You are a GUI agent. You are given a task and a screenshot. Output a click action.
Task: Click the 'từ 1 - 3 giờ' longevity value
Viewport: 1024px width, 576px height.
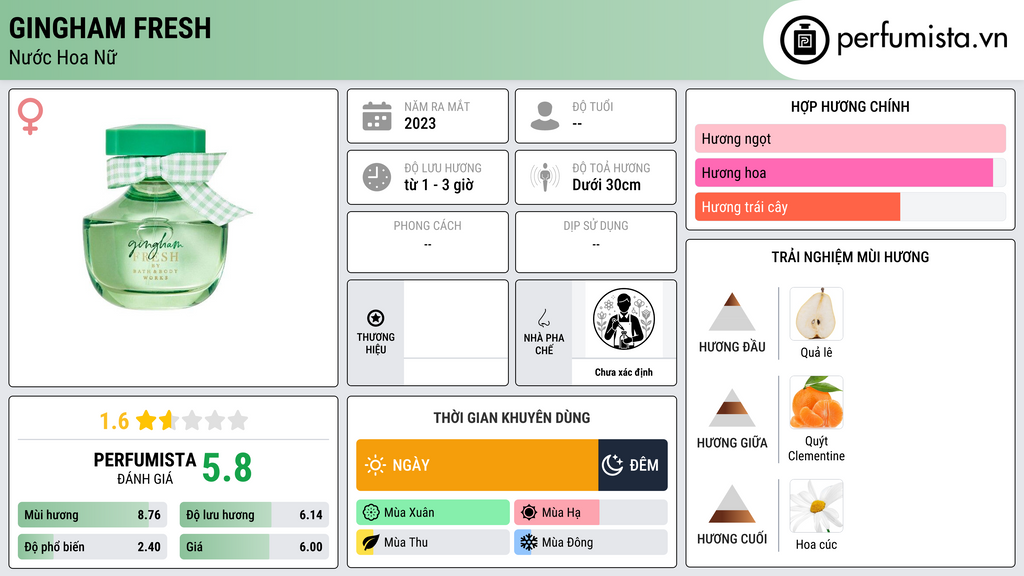point(438,185)
